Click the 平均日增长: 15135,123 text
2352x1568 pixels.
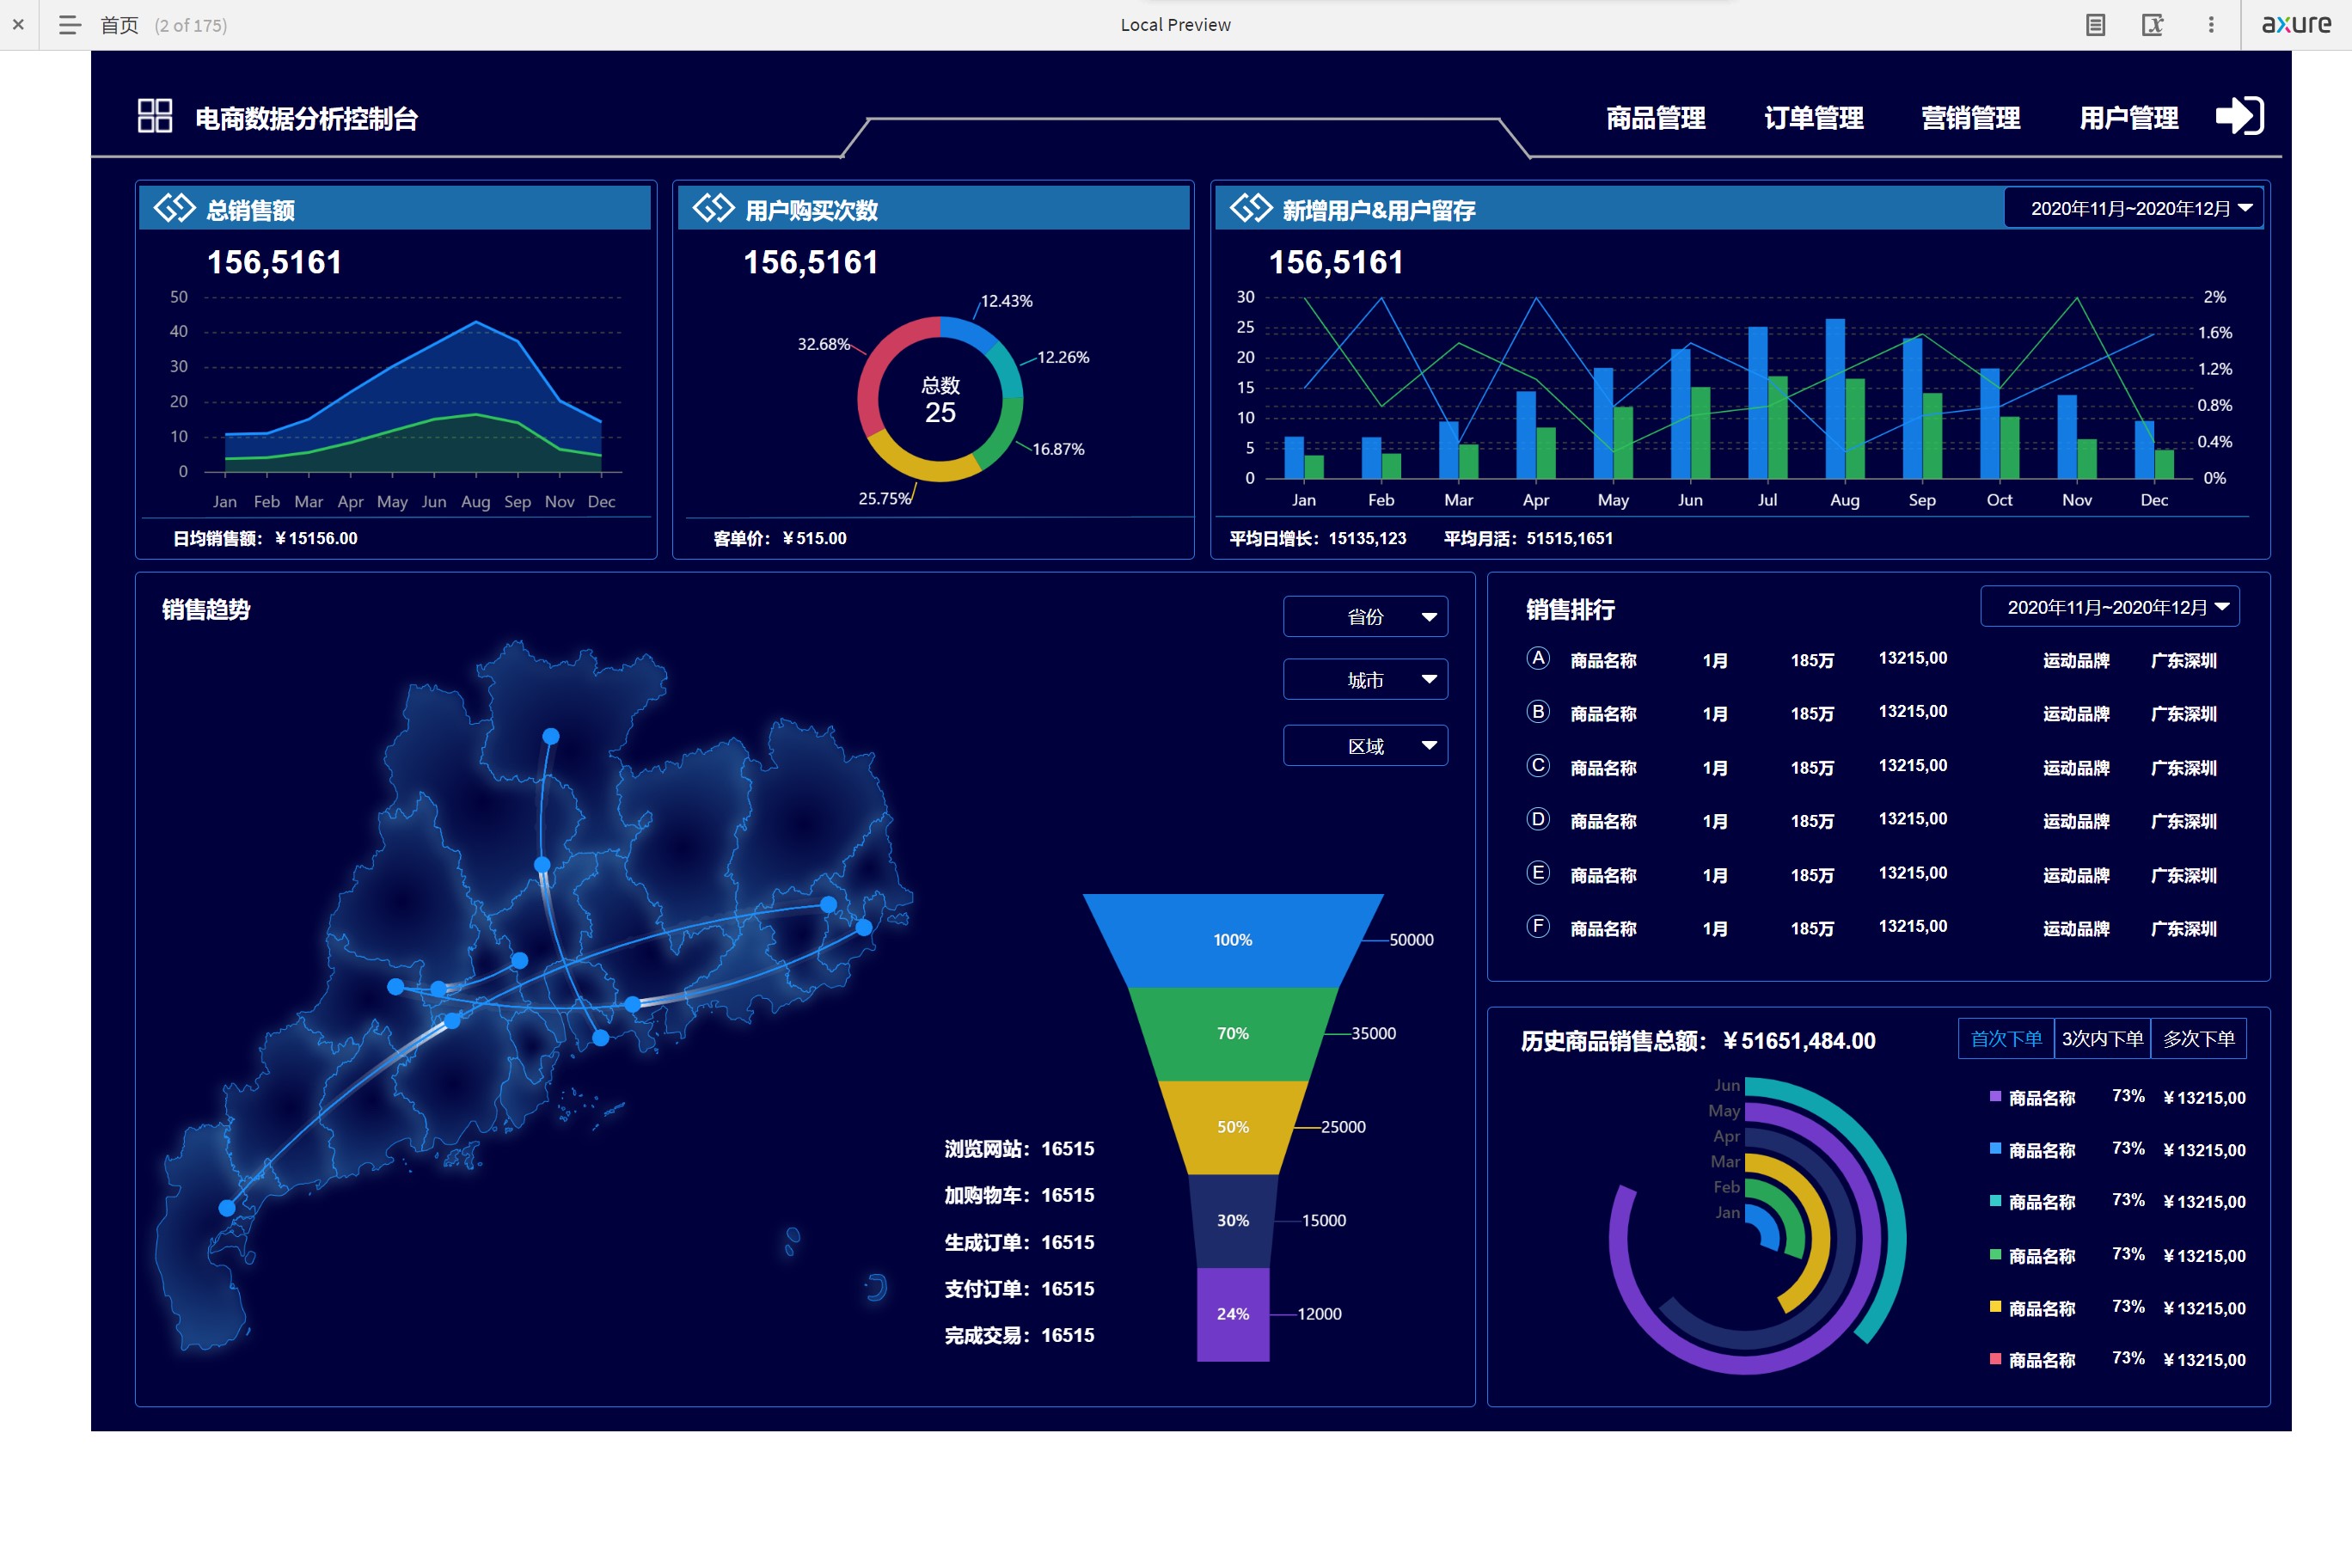1318,538
